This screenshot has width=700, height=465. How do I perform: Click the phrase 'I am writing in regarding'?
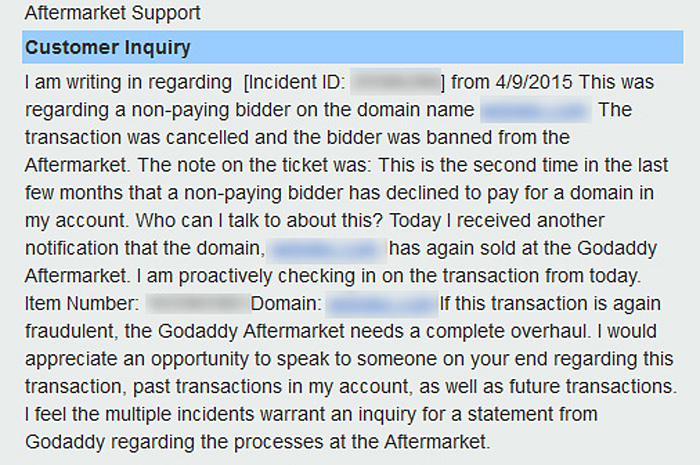[x=125, y=81]
